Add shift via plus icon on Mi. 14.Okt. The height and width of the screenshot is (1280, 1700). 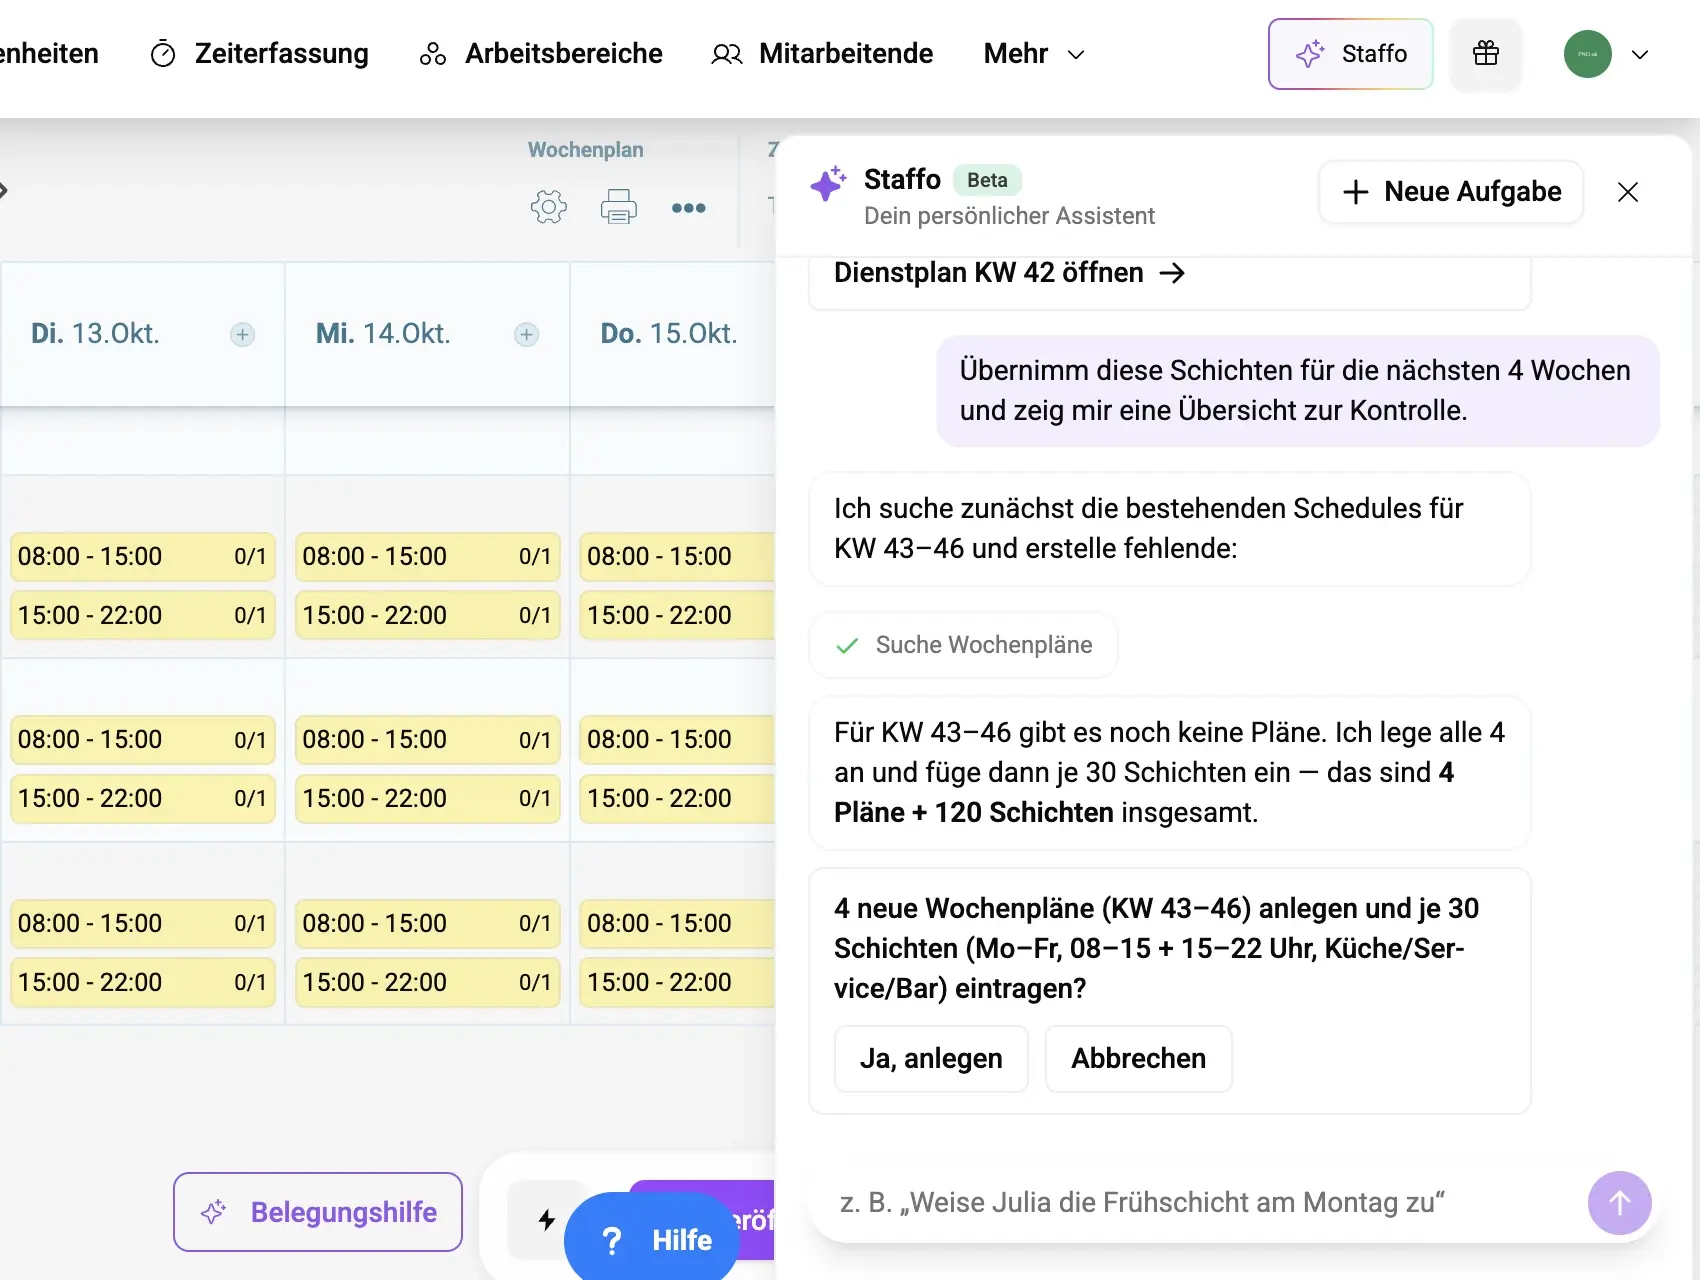(527, 334)
